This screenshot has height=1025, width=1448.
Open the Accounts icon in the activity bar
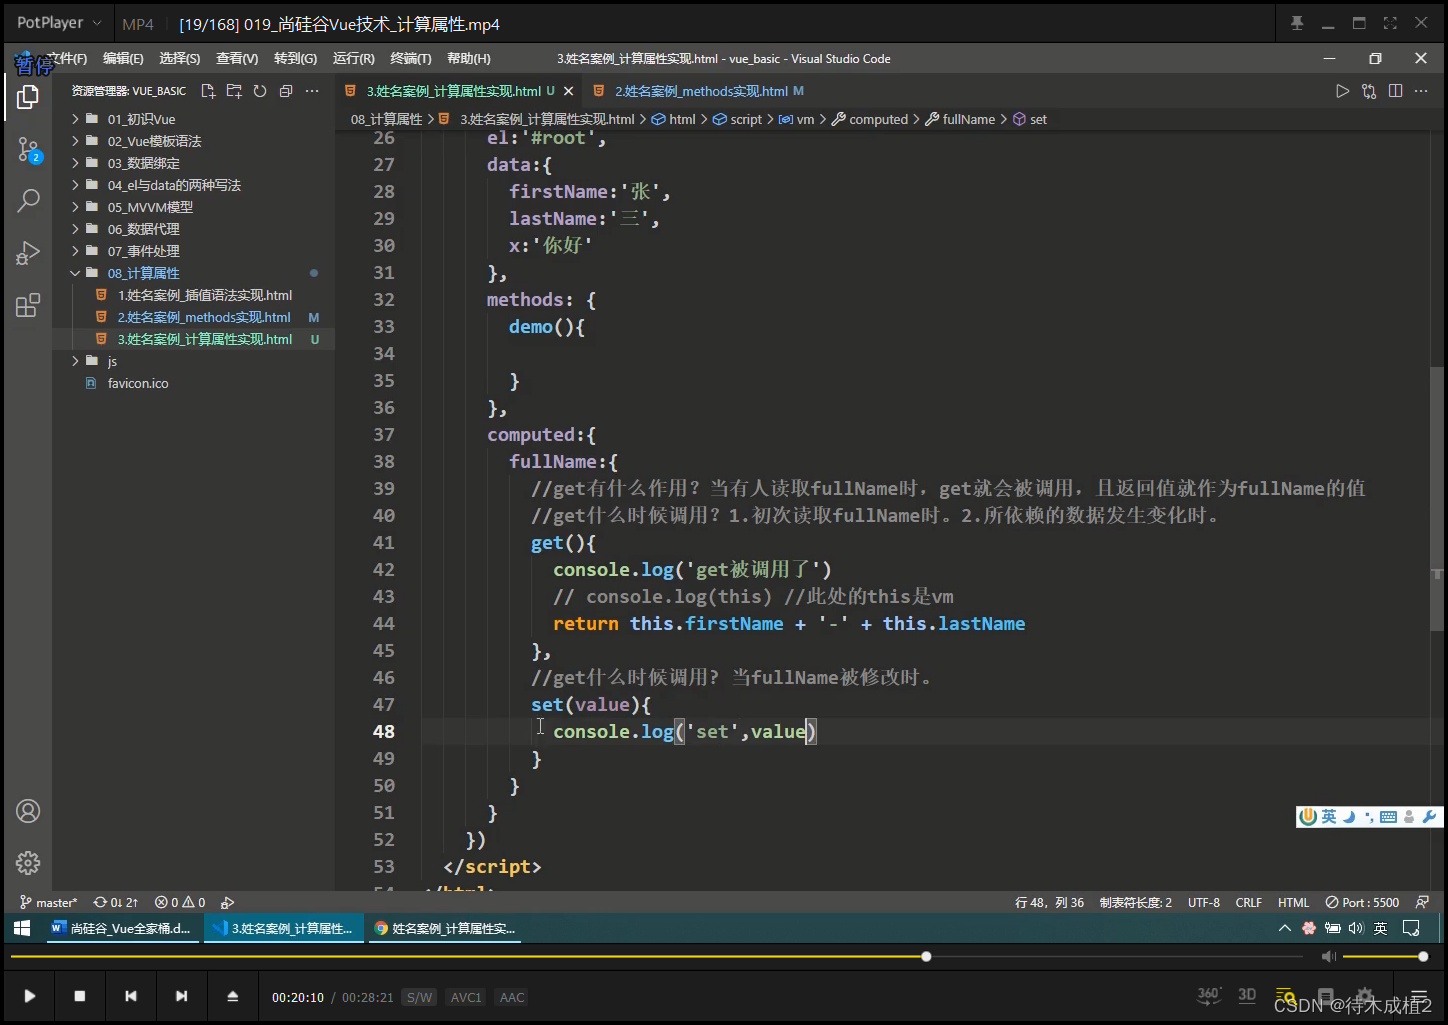click(28, 811)
